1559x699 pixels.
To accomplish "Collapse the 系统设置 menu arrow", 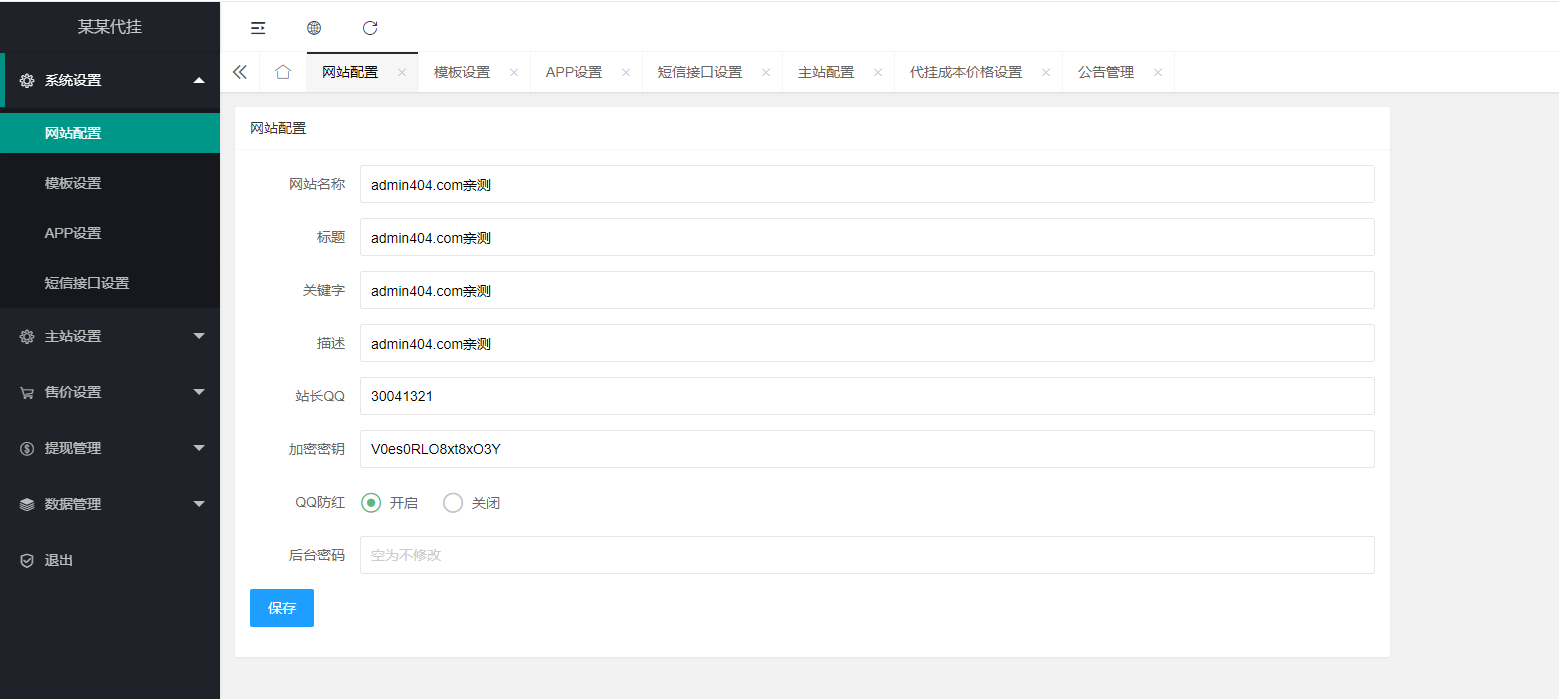I will 199,80.
